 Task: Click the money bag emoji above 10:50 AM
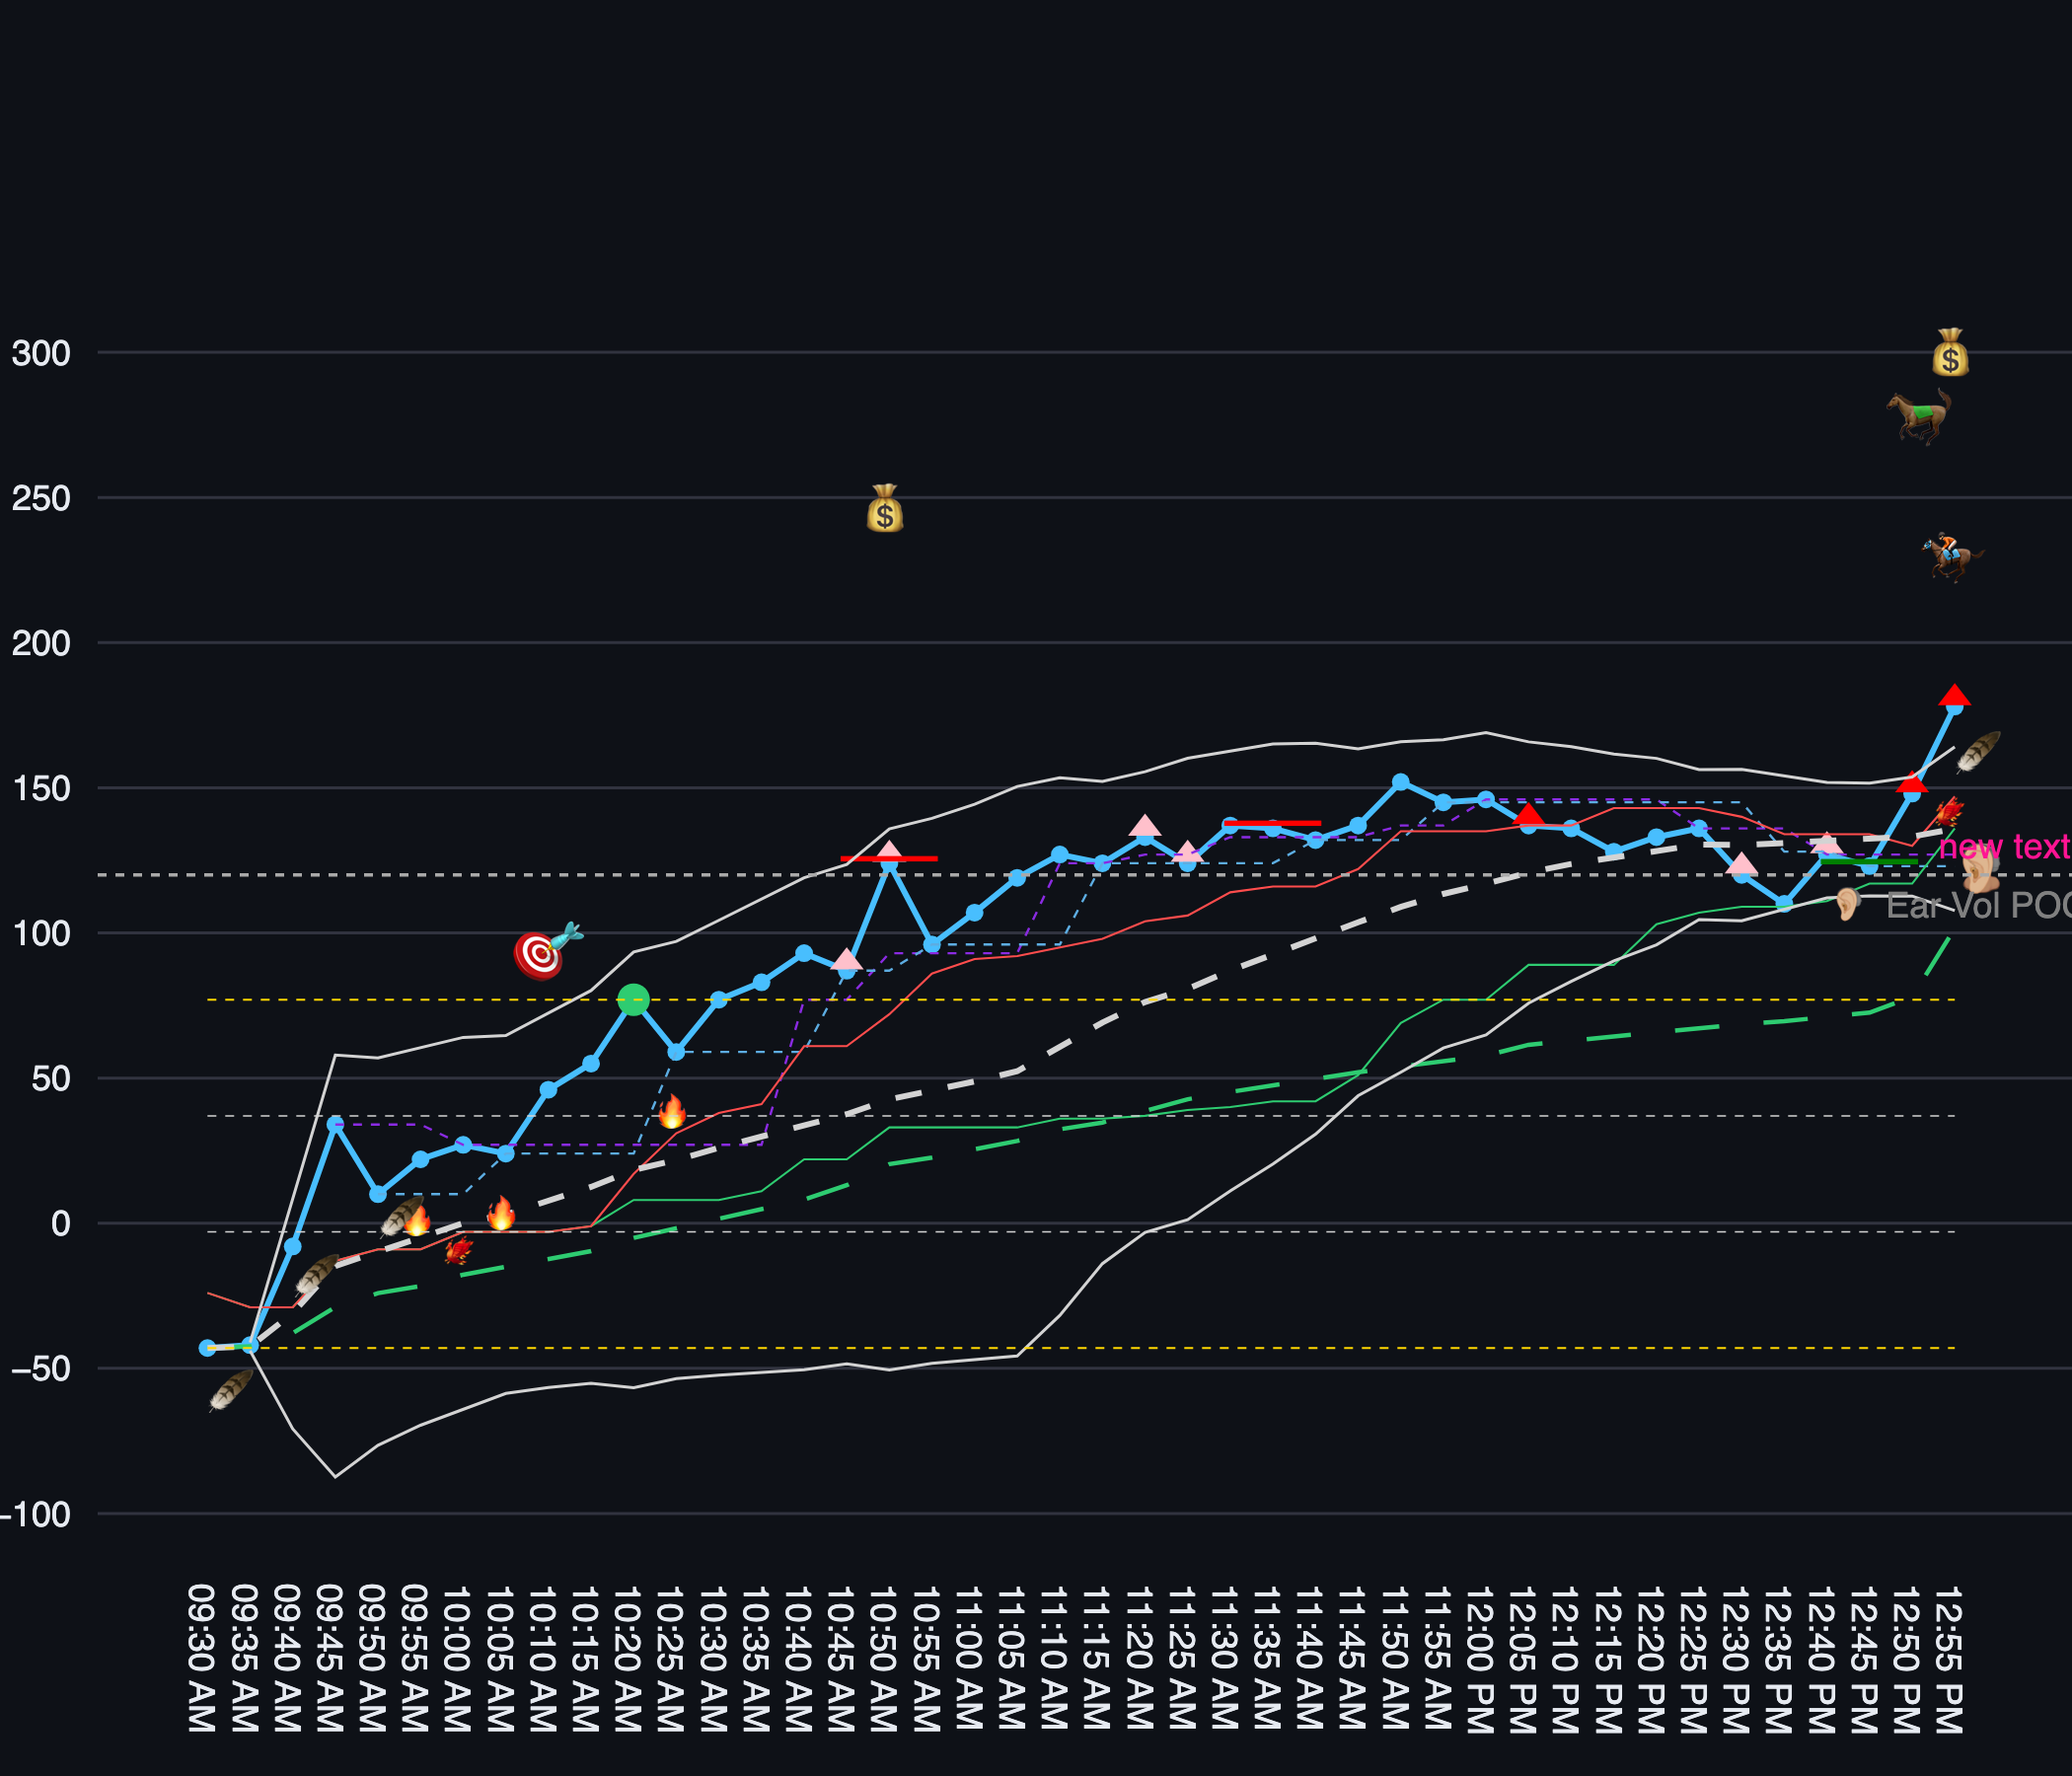[884, 509]
